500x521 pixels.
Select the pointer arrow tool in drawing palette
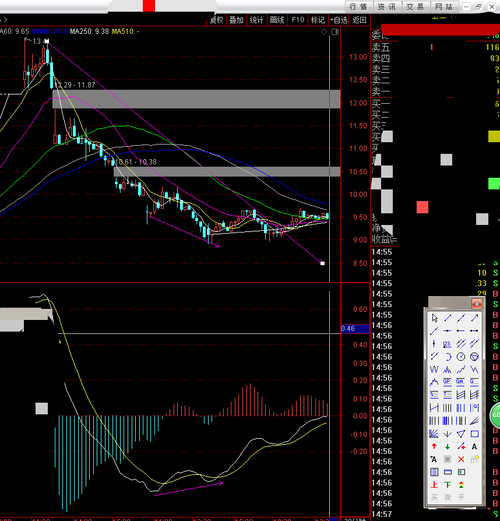(434, 318)
